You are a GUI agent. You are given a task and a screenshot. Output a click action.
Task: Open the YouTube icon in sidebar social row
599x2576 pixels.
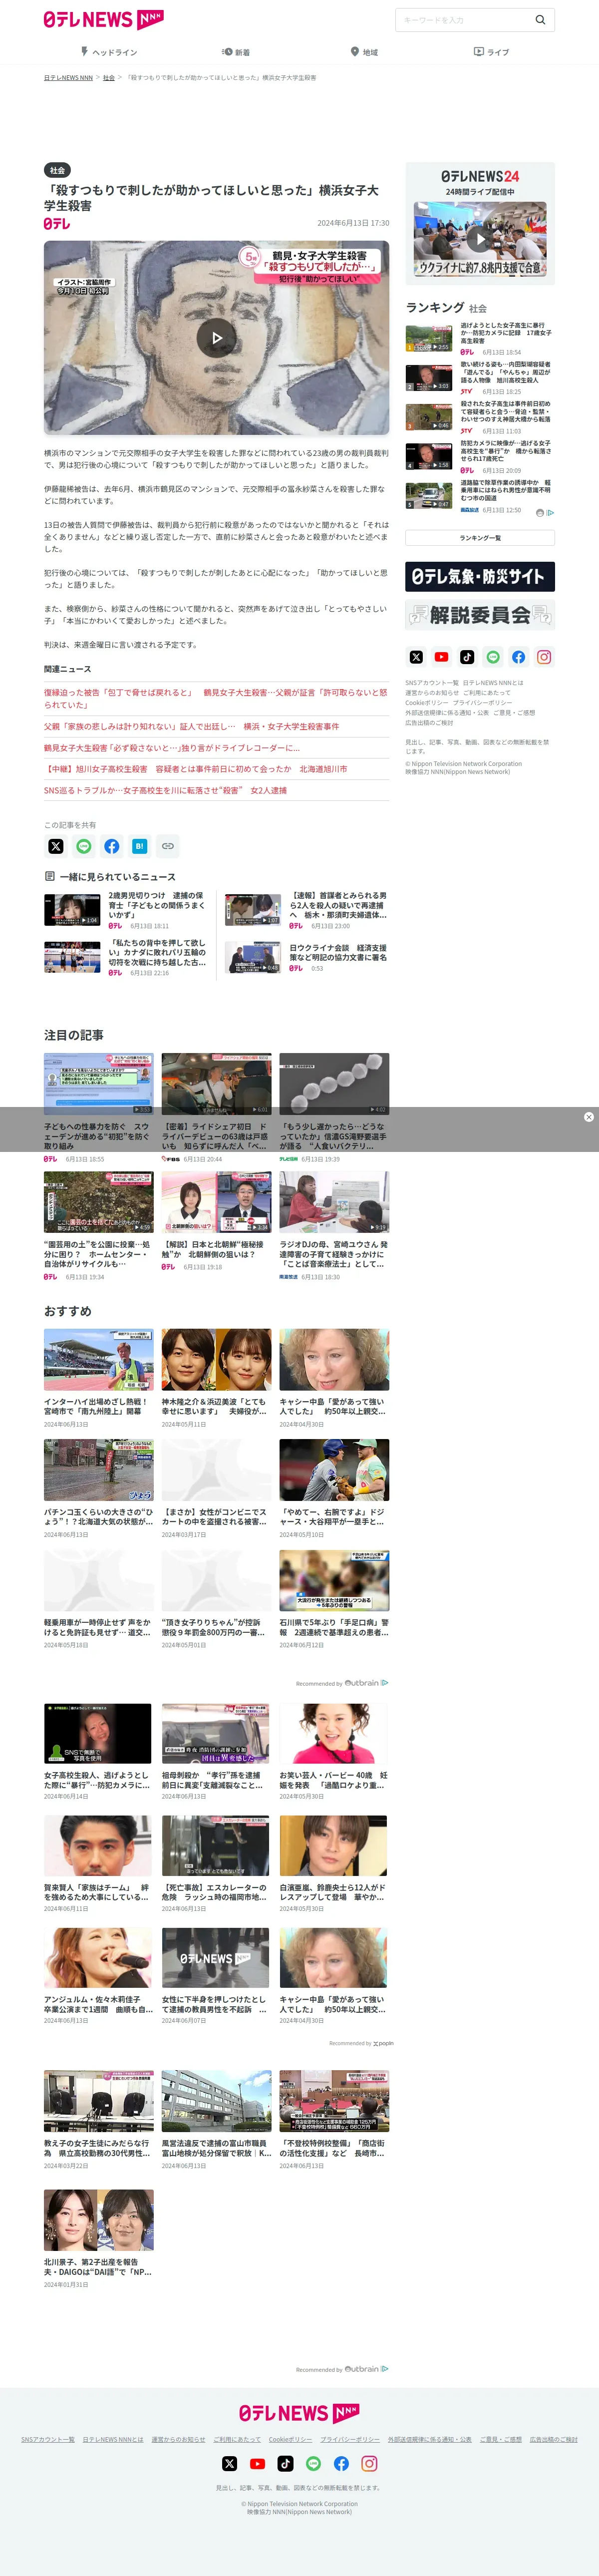point(441,657)
